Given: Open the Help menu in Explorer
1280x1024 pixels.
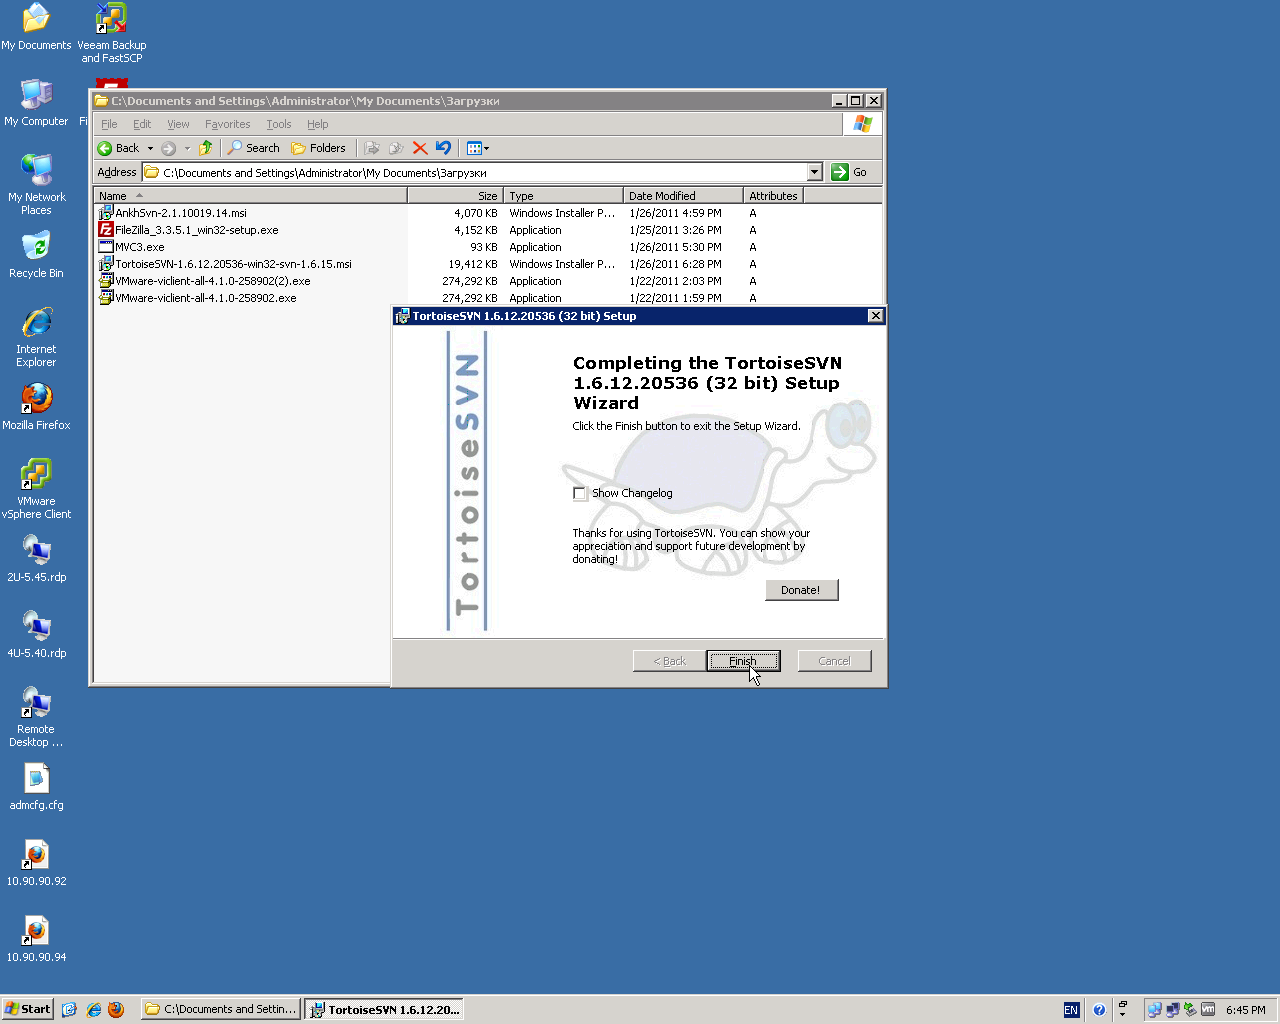Looking at the screenshot, I should [317, 124].
